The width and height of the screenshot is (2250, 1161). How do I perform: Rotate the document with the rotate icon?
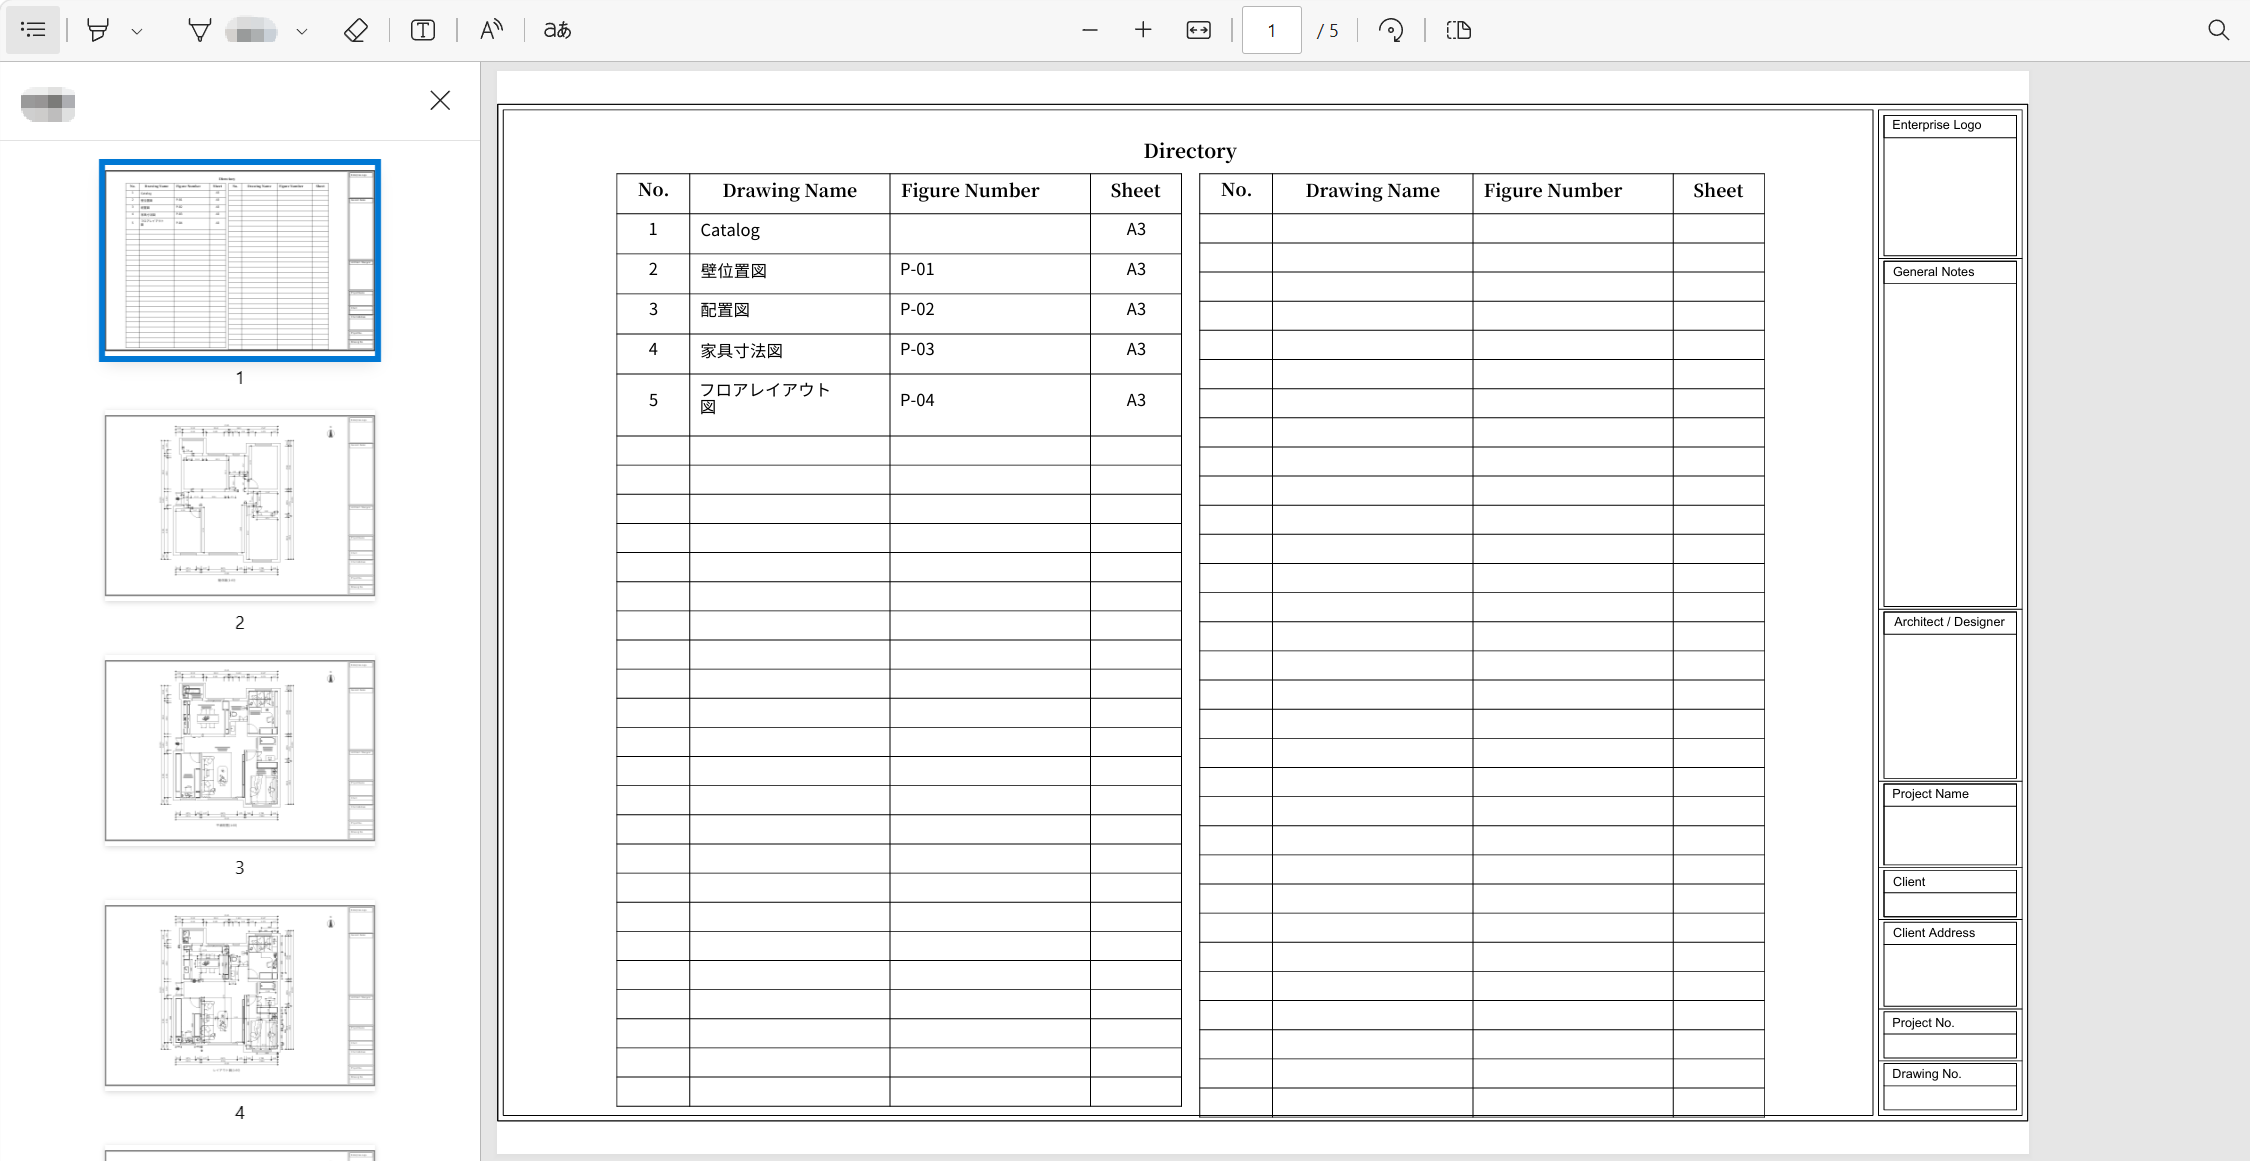point(1390,30)
